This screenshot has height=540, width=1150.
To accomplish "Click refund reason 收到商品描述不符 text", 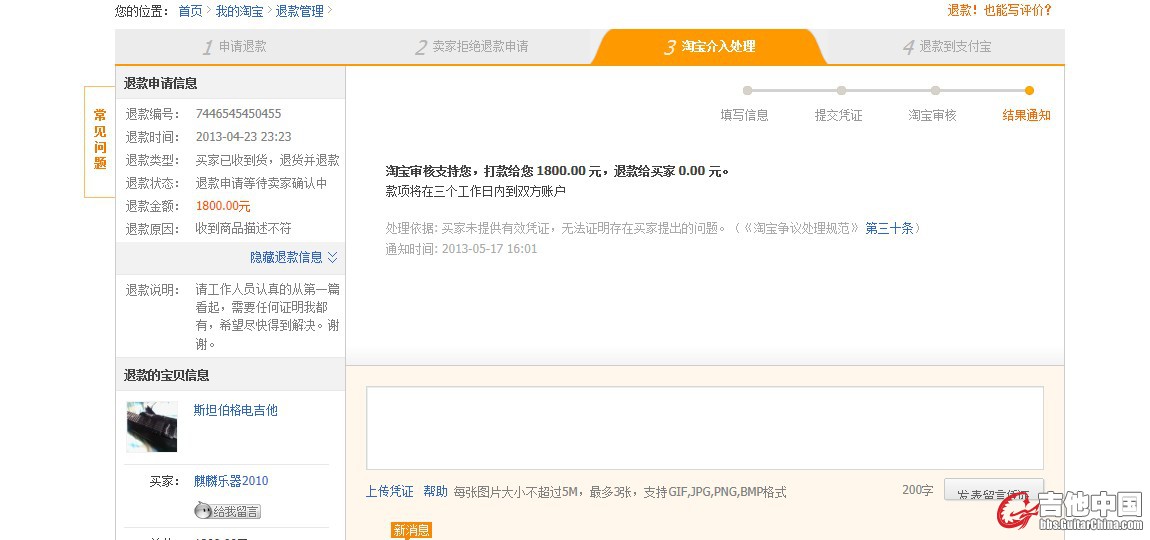I will click(243, 229).
